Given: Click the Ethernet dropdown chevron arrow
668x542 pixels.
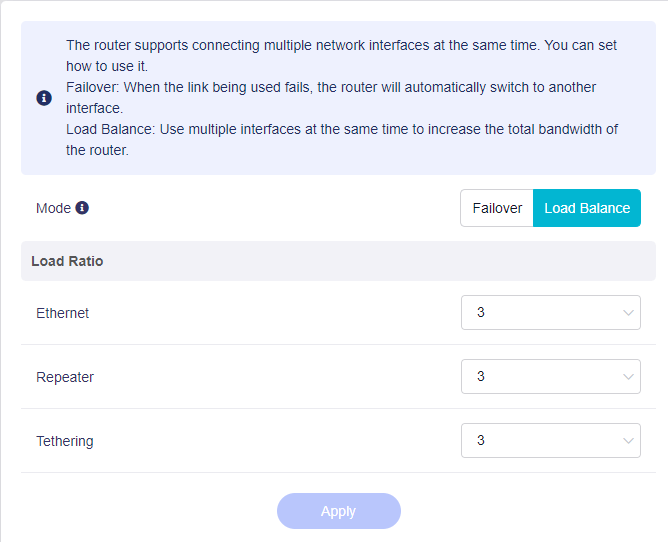Looking at the screenshot, I should coord(629,313).
